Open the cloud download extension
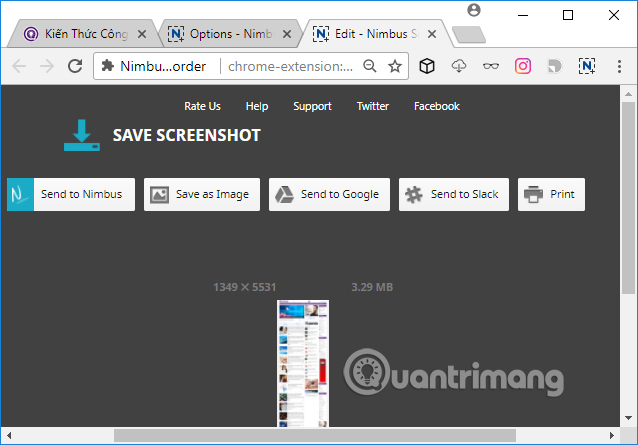 (459, 66)
